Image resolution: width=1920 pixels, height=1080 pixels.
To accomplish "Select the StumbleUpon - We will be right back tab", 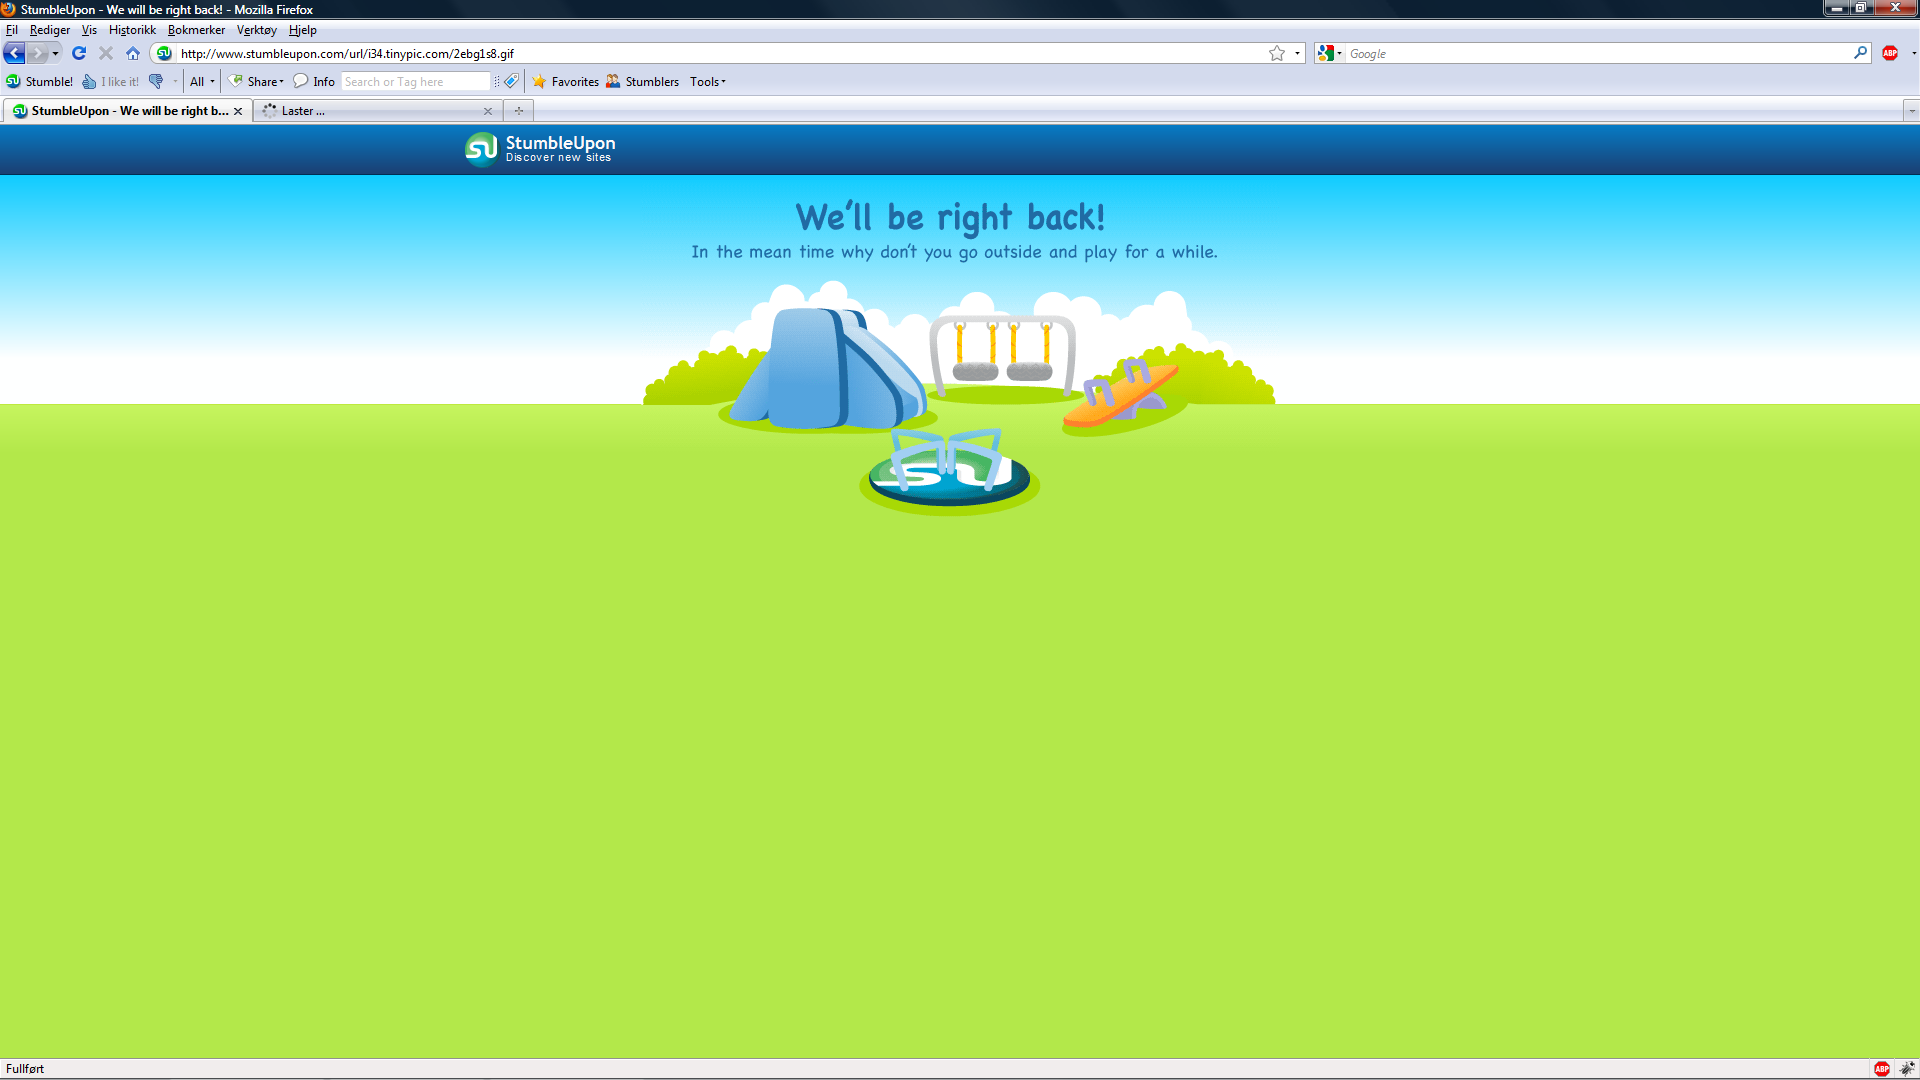I will click(127, 111).
